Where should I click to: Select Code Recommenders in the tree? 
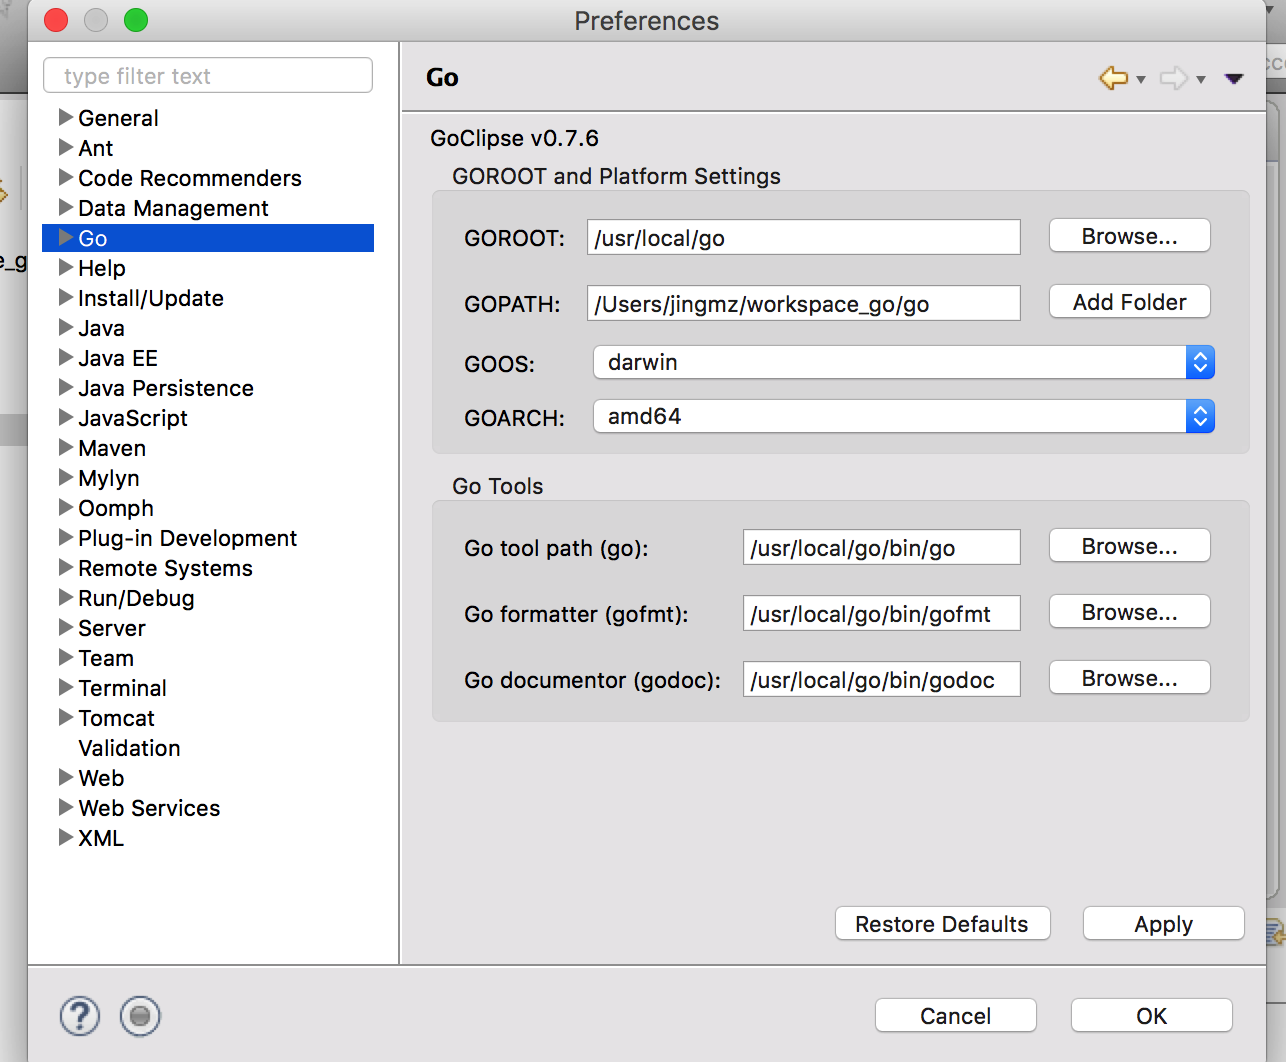pos(190,178)
